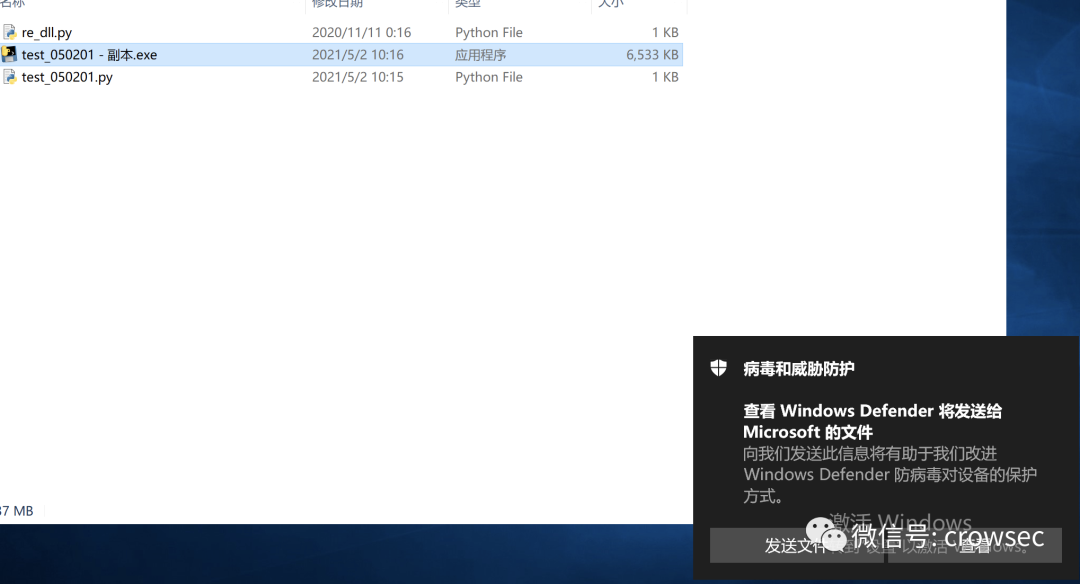Click the 6,533 KB size cell

click(652, 55)
